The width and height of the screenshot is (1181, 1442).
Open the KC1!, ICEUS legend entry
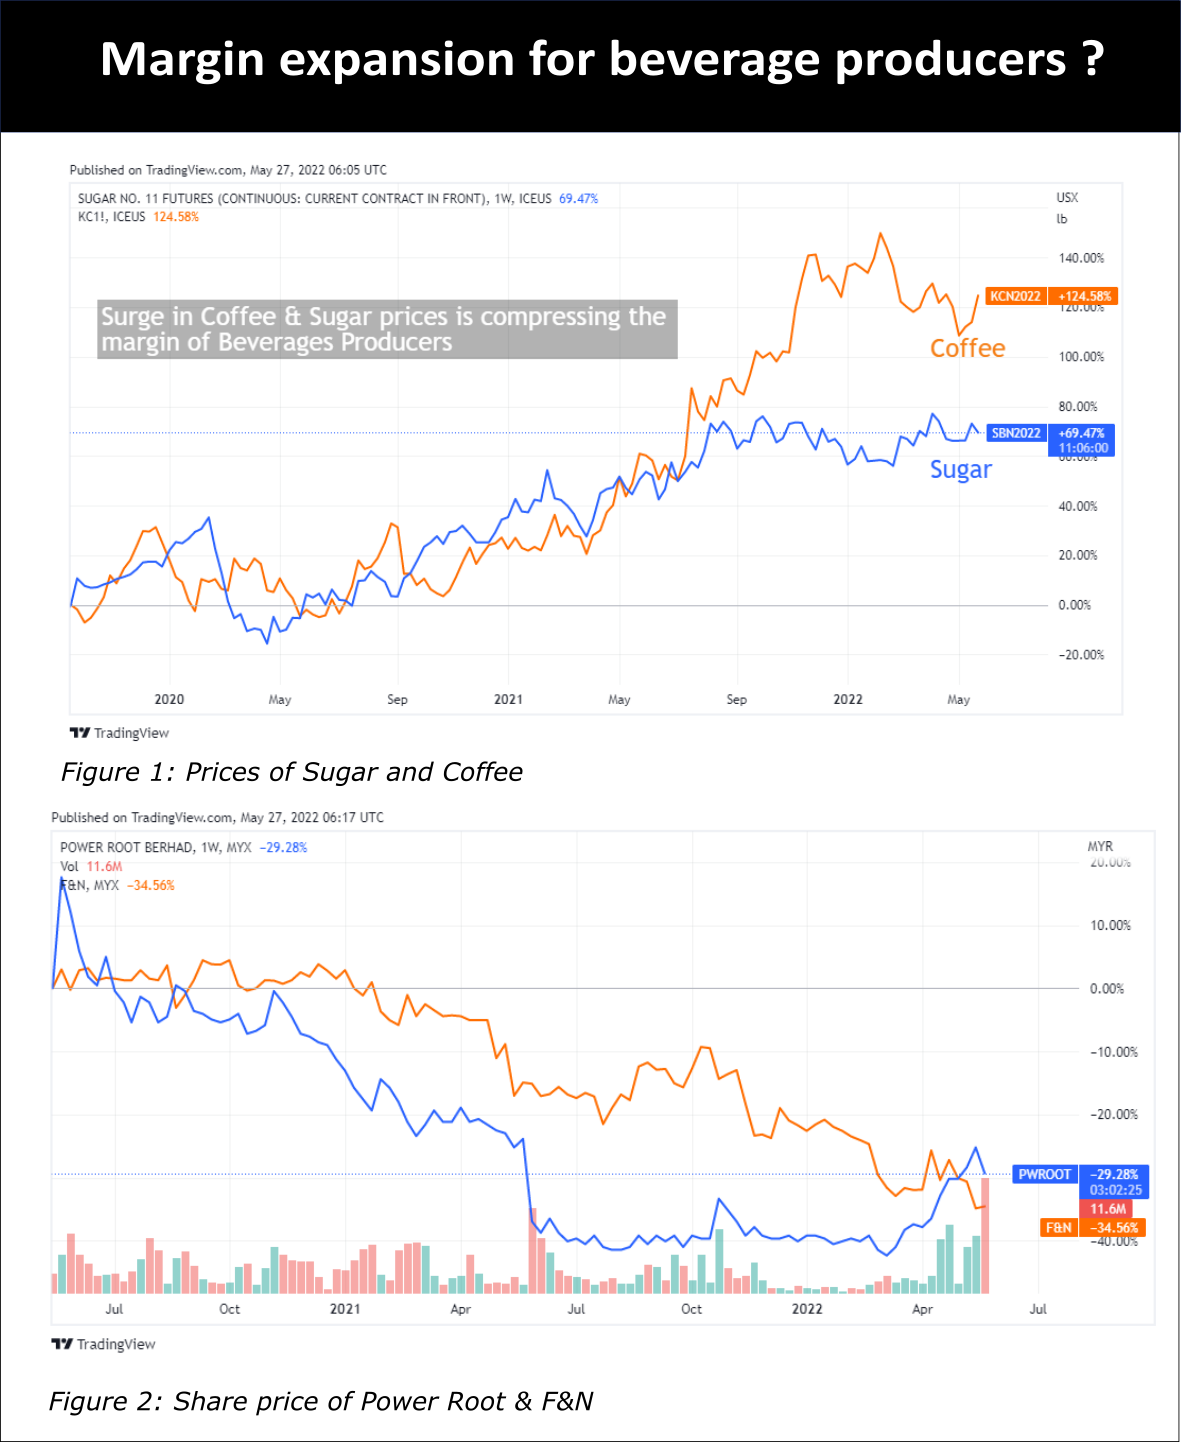click(112, 217)
